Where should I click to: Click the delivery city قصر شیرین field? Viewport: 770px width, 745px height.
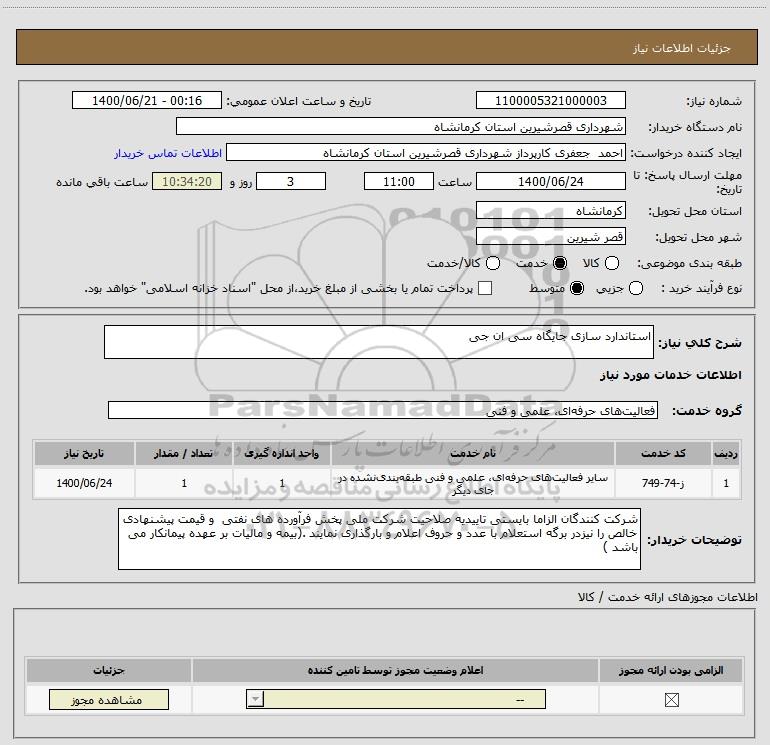[x=550, y=237]
